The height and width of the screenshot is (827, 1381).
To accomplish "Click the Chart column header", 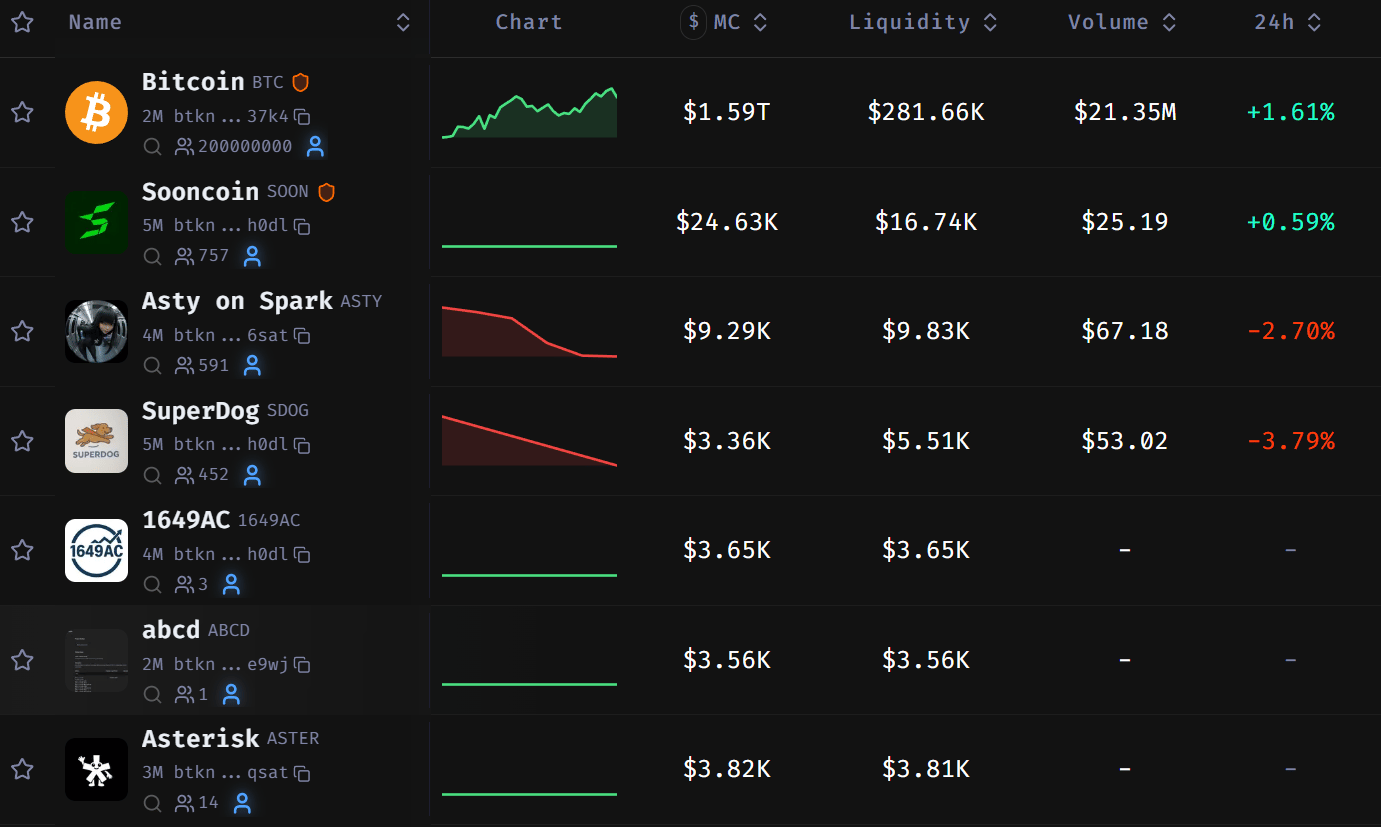I will tap(529, 22).
